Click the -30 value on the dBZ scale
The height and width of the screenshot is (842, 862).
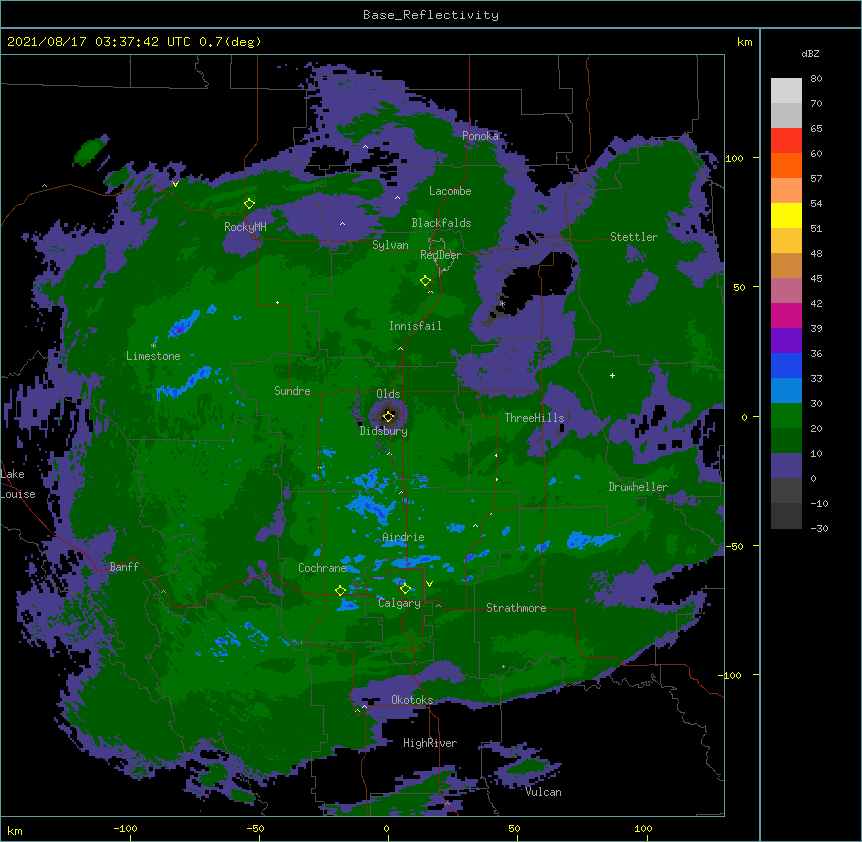click(x=819, y=528)
